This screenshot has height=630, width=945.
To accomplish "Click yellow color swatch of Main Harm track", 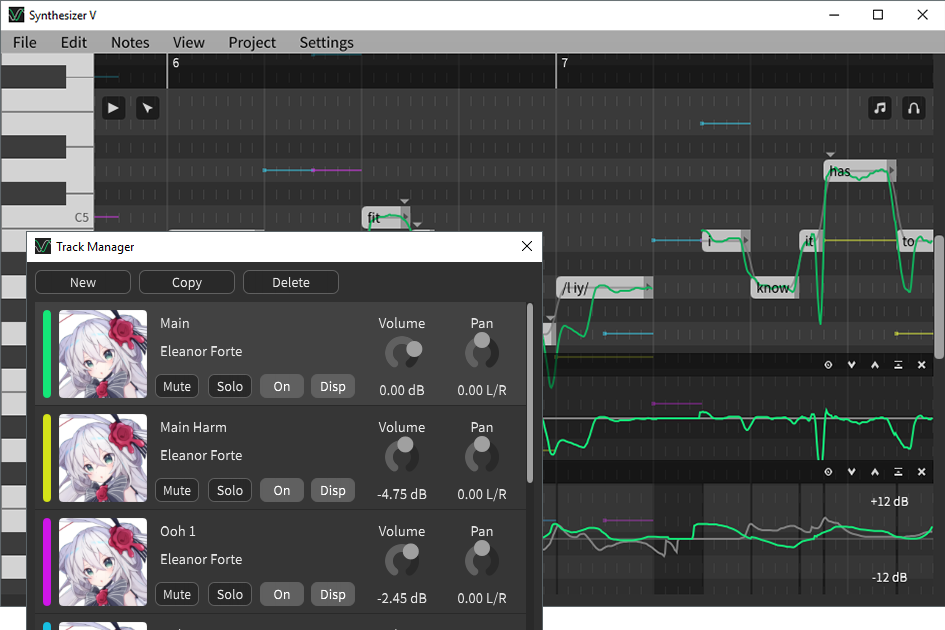I will coord(47,458).
